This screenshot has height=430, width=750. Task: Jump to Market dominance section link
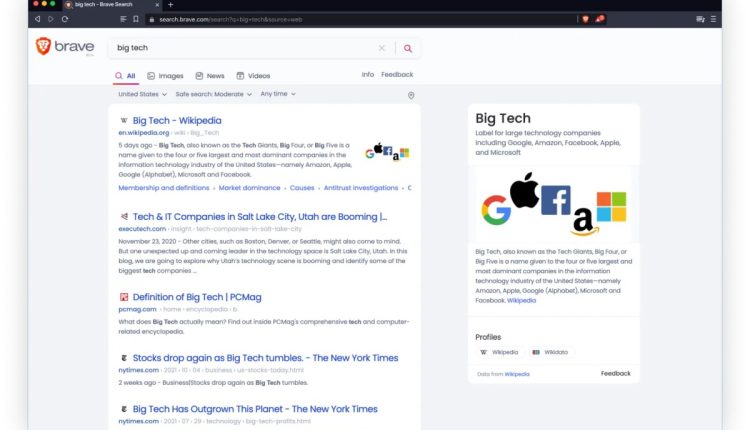[249, 188]
